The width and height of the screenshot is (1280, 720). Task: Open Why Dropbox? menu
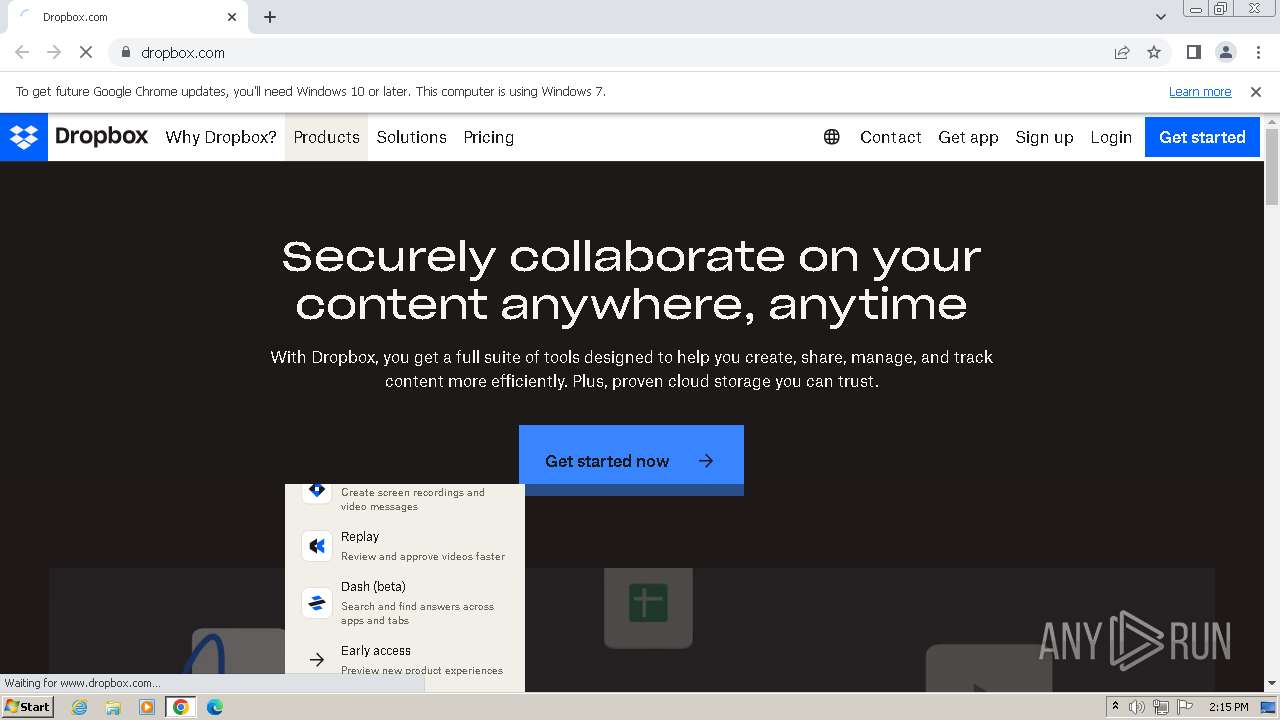click(221, 137)
